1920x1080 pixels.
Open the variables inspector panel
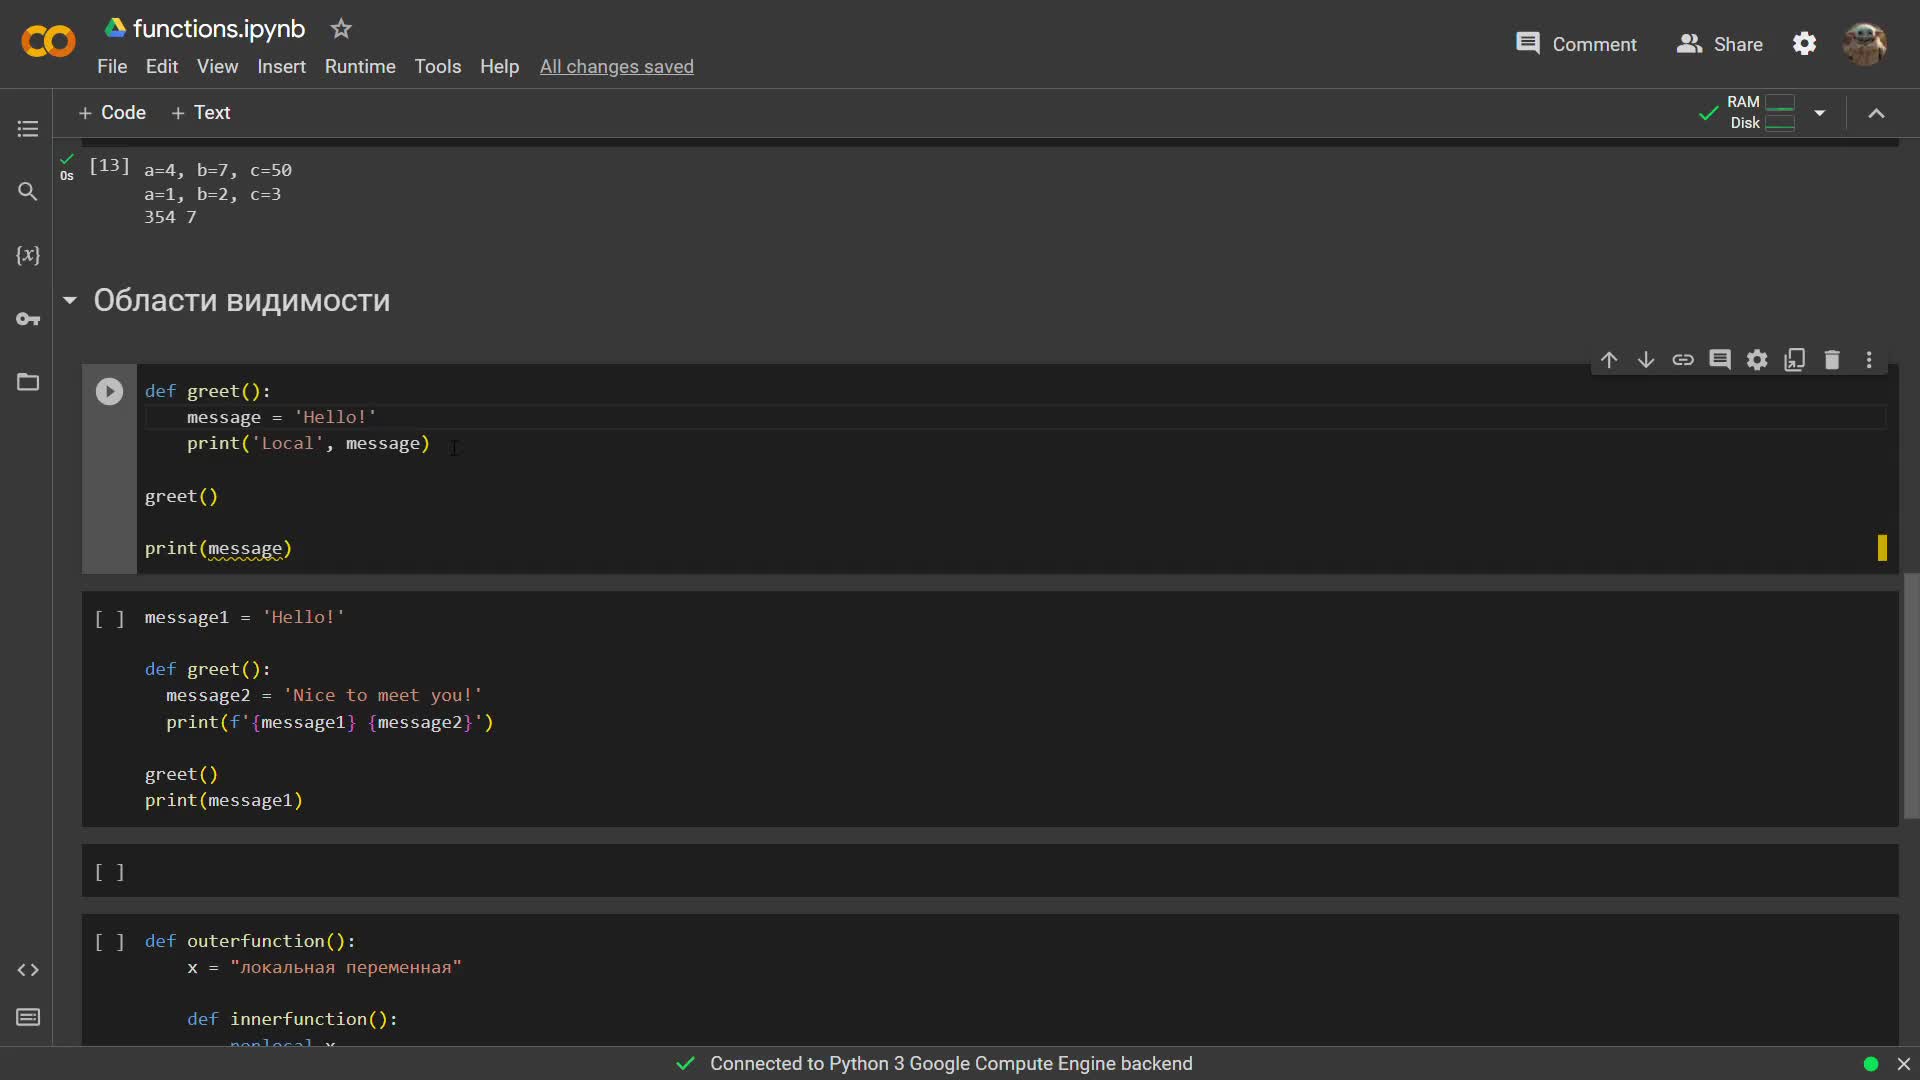[28, 255]
